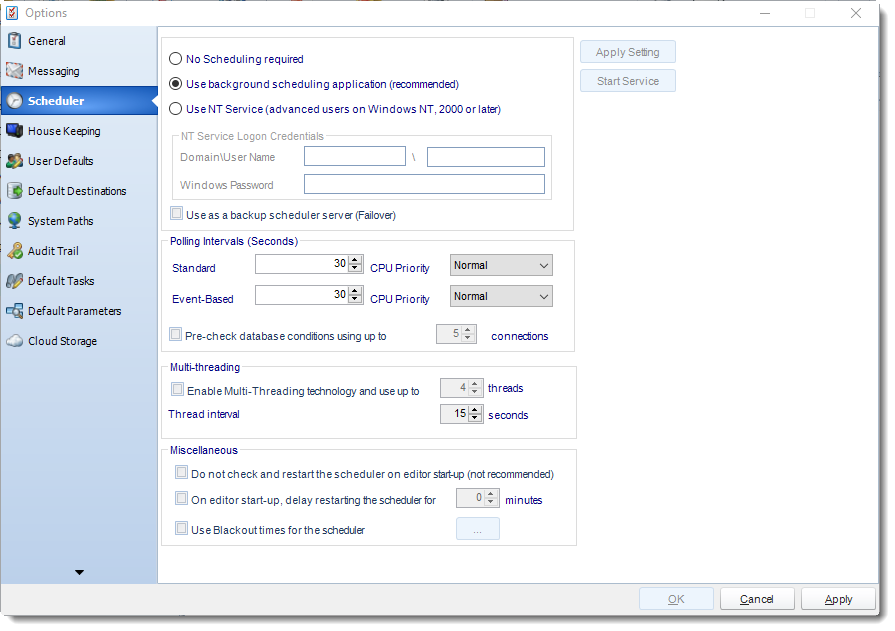Open Standard CPU Priority dropdown
This screenshot has height=631, width=895.
coord(501,265)
